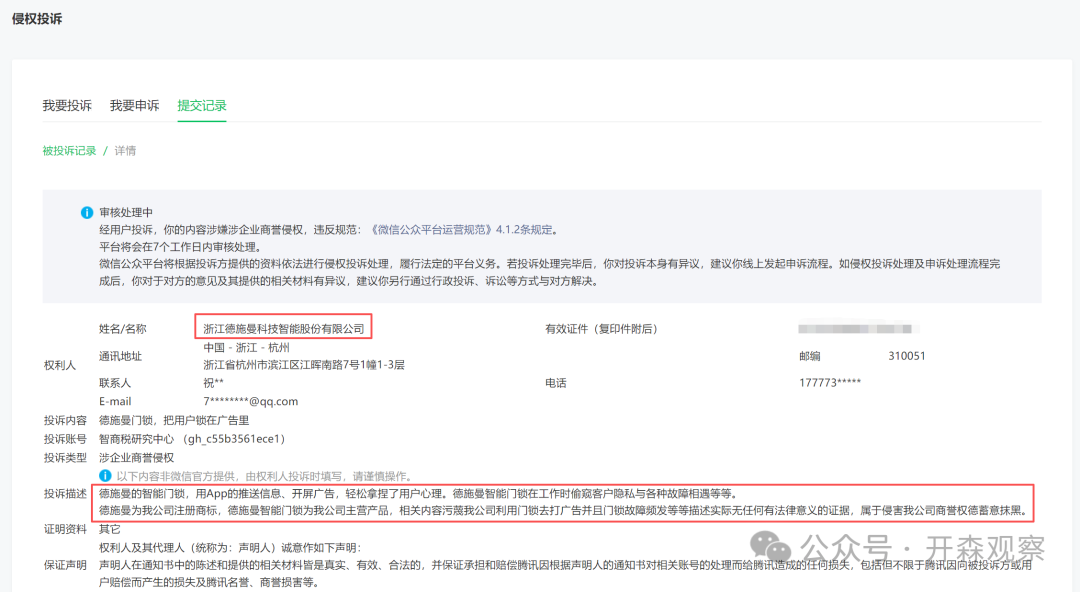This screenshot has width=1080, height=592.
Task: Switch to the 我要投诉 tab
Action: pyautogui.click(x=67, y=105)
